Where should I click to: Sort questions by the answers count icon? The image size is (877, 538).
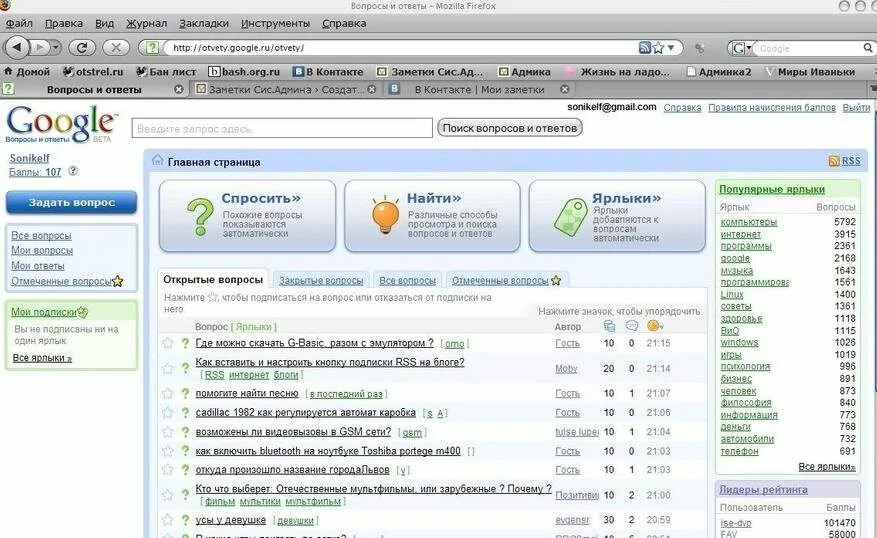click(609, 326)
